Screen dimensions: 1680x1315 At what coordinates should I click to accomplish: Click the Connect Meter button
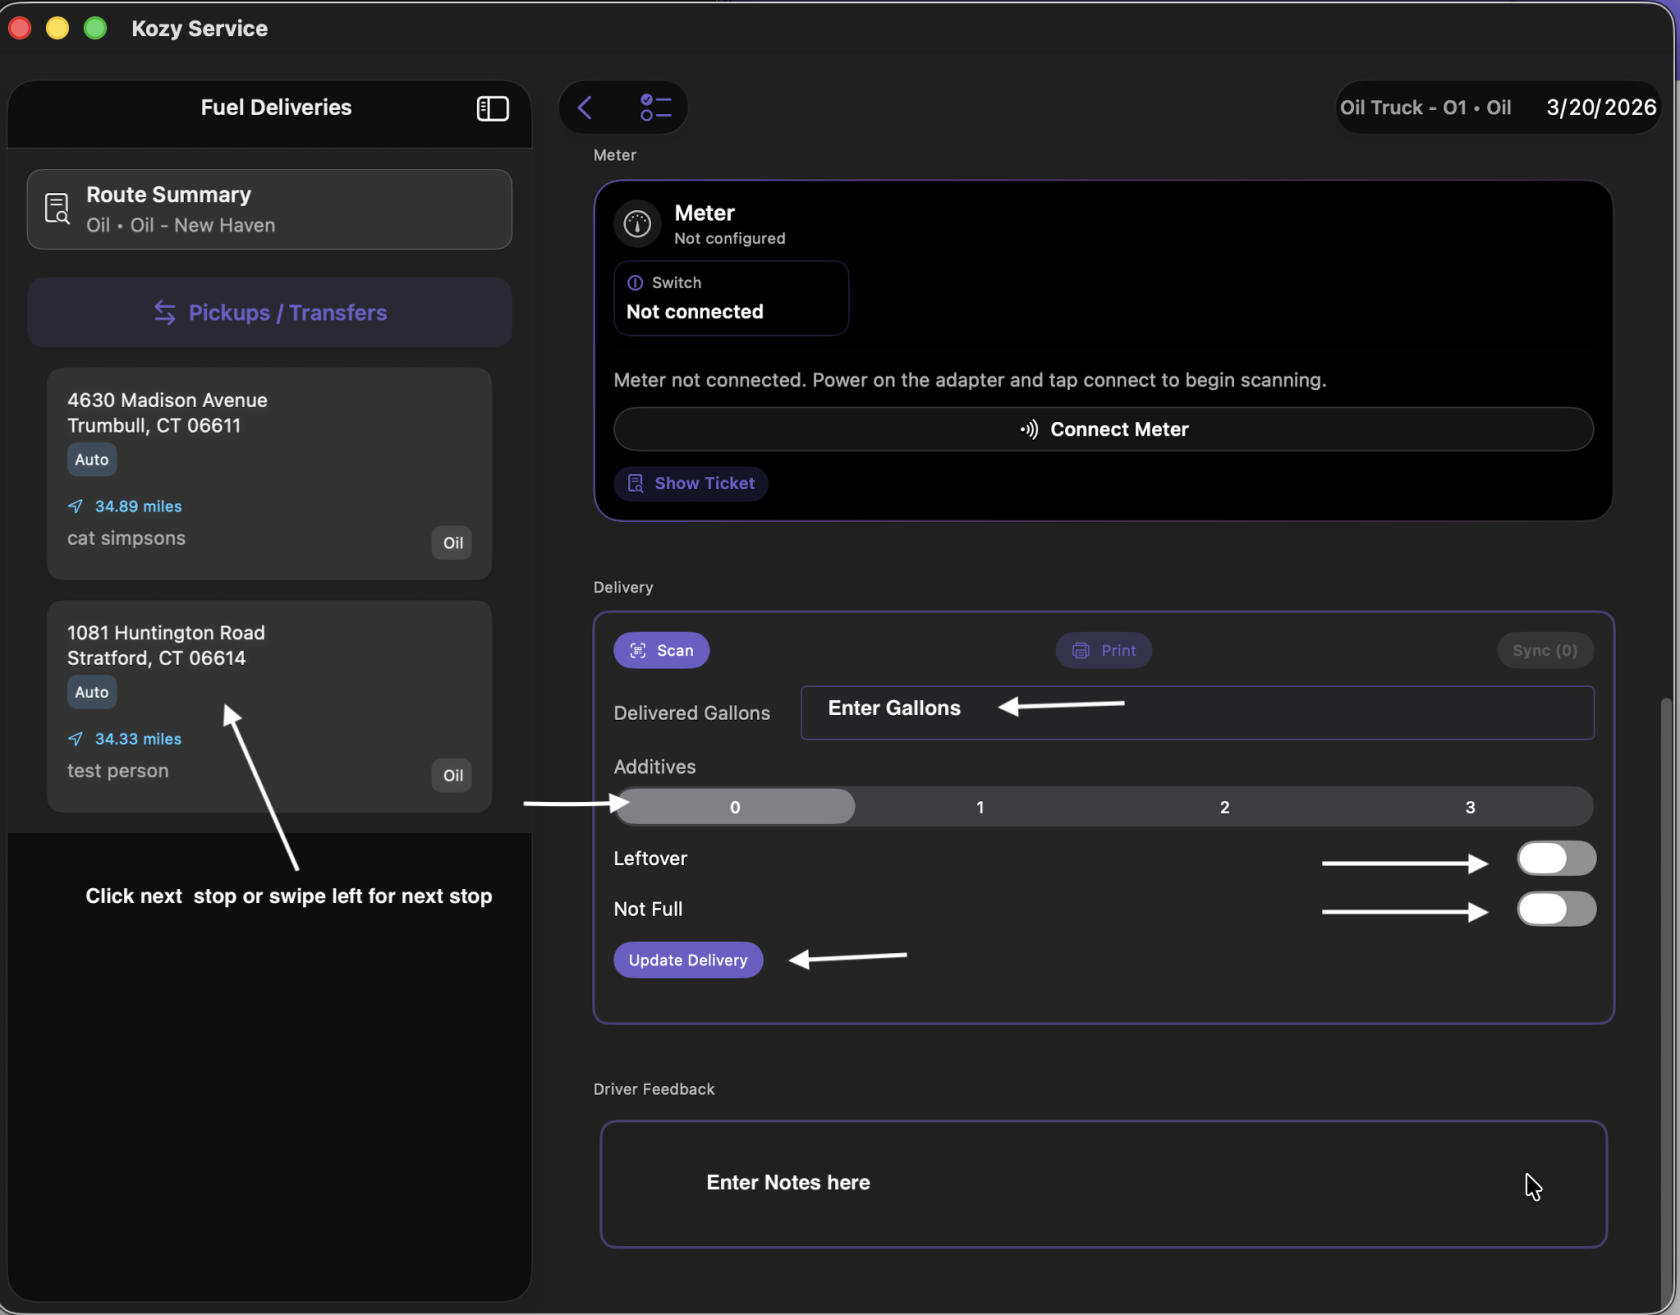point(1103,429)
